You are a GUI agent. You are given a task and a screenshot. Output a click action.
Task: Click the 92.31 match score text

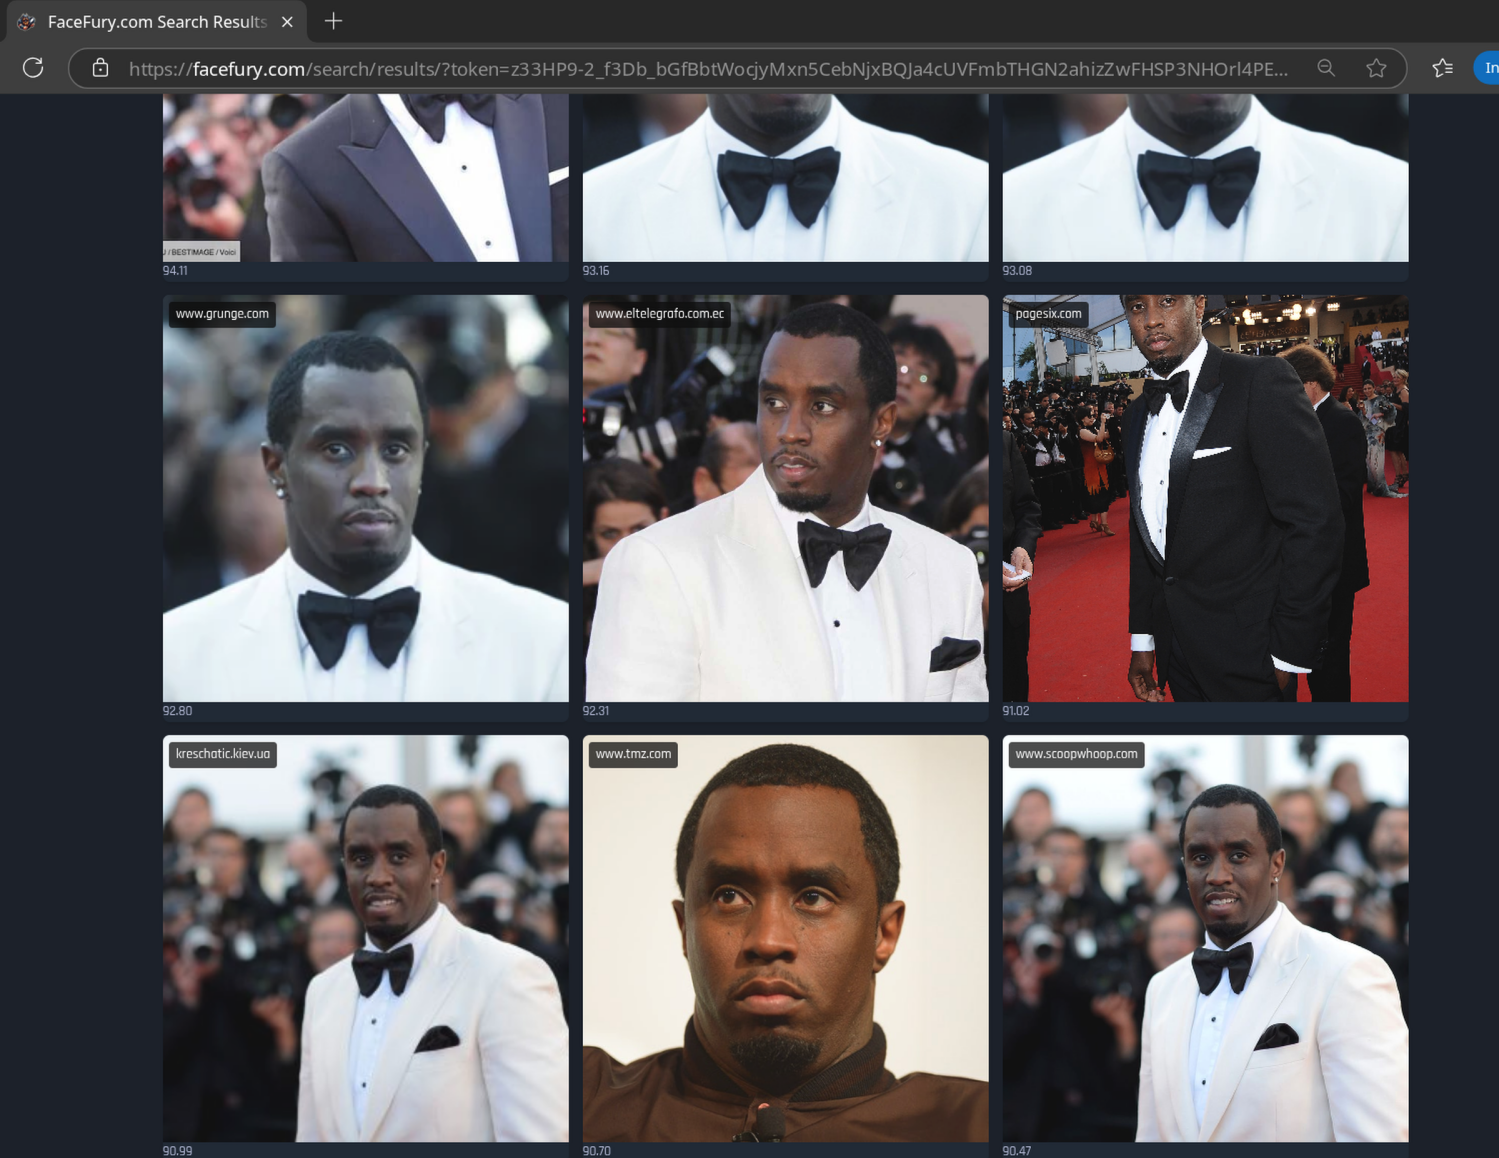tap(596, 711)
